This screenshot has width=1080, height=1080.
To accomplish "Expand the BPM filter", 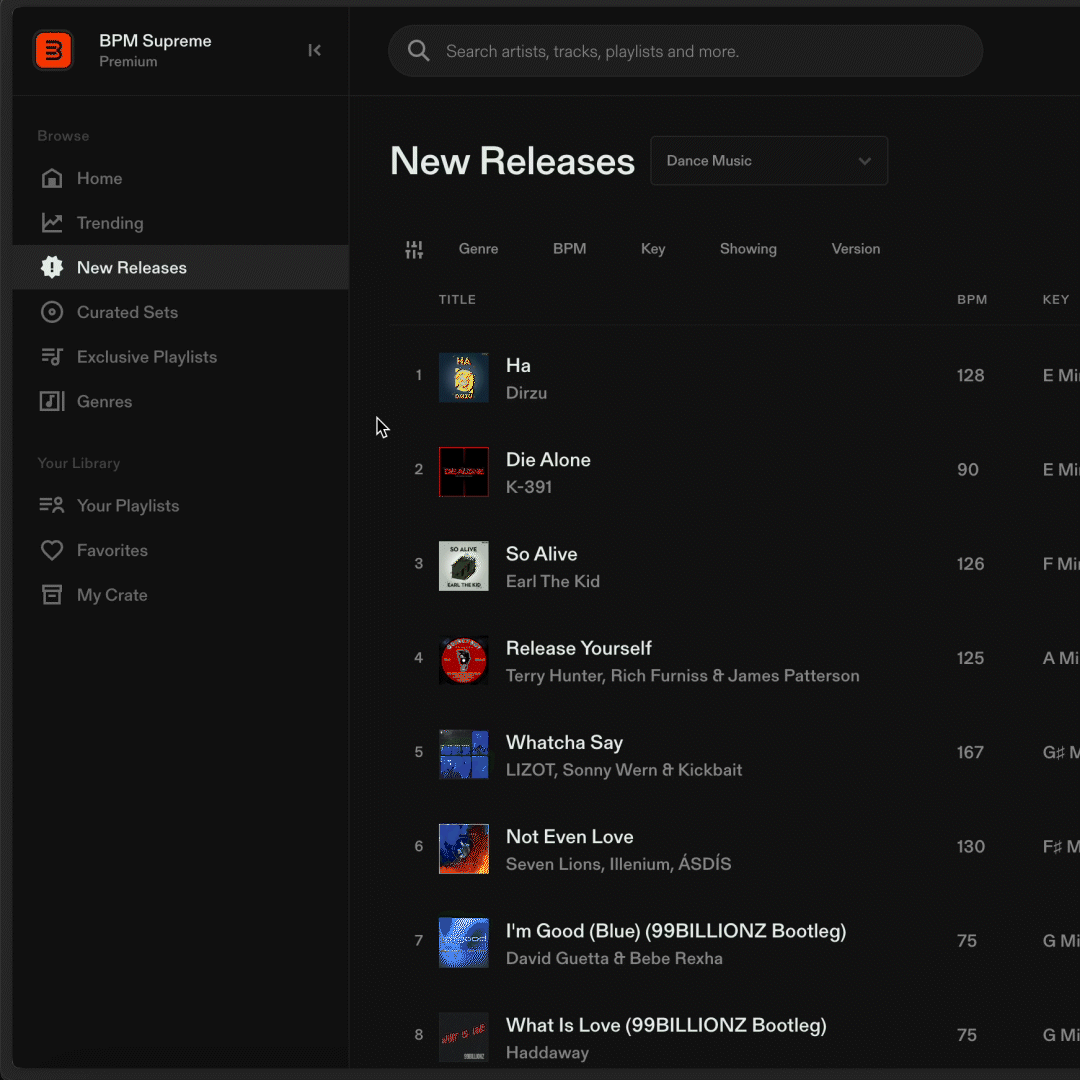I will click(x=570, y=249).
